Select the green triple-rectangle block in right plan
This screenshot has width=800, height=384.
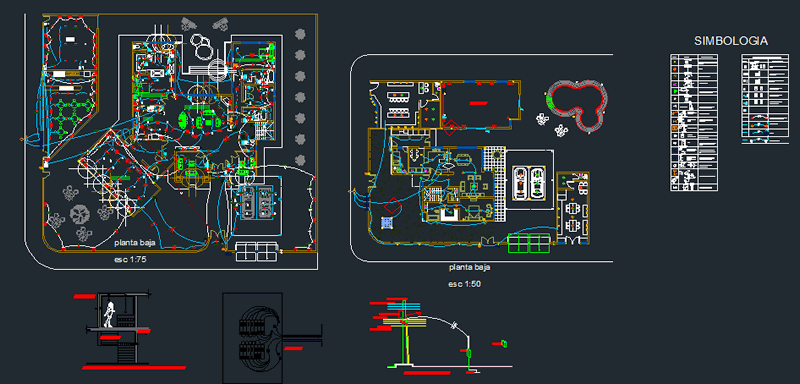[529, 243]
